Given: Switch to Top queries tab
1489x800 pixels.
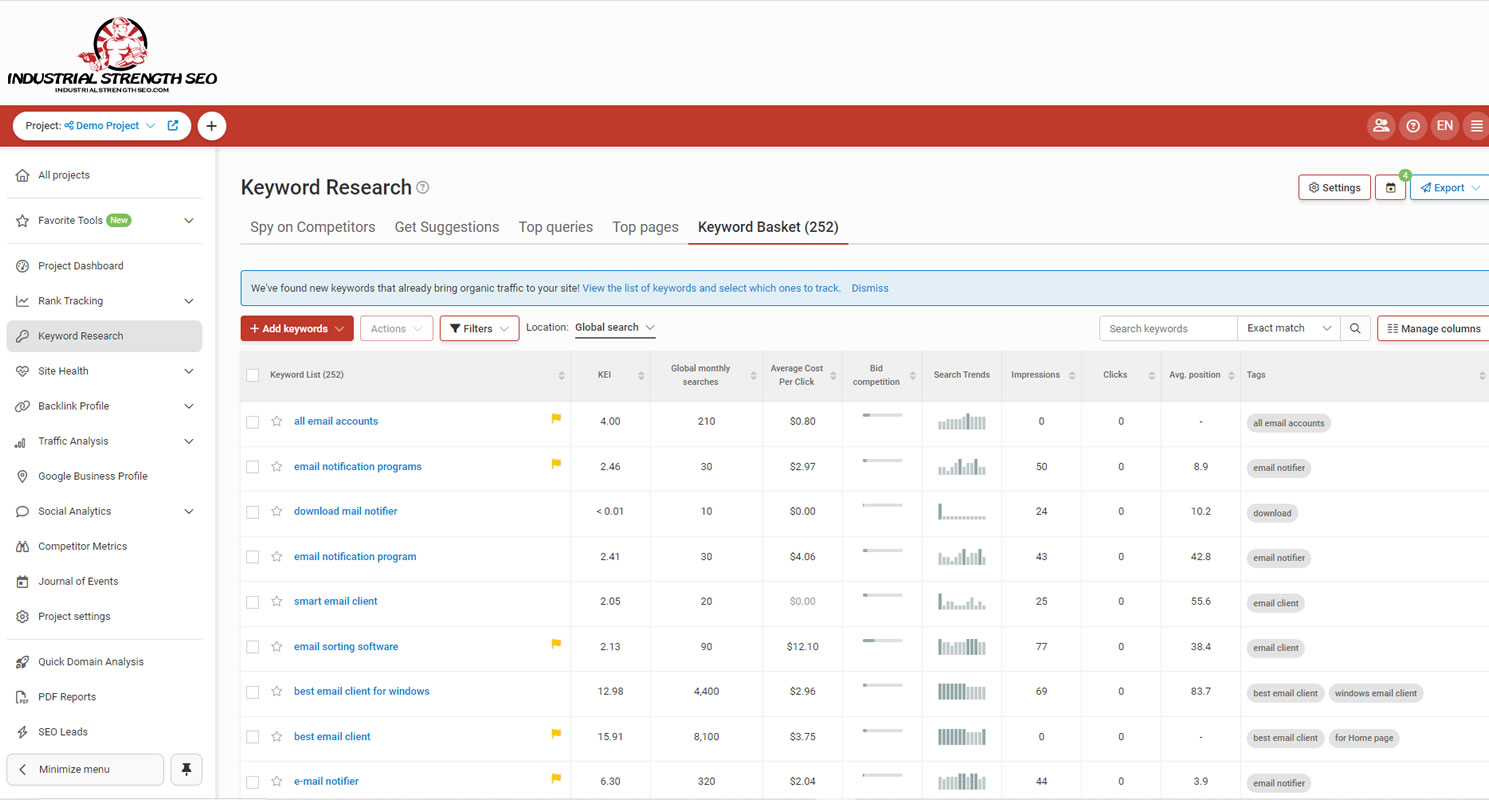Looking at the screenshot, I should click(556, 227).
